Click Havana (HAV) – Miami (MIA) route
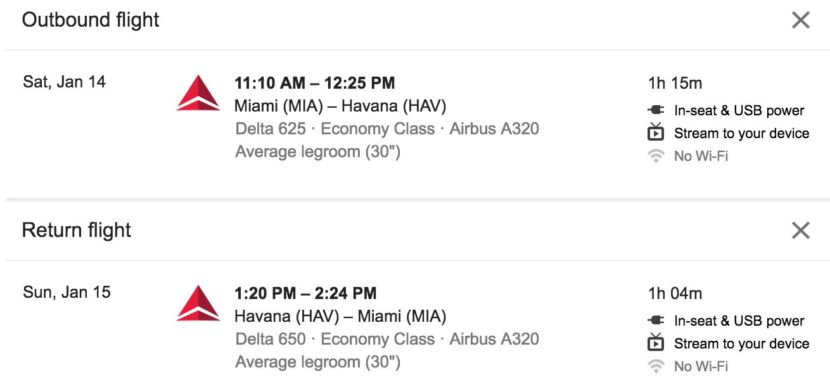 340,316
